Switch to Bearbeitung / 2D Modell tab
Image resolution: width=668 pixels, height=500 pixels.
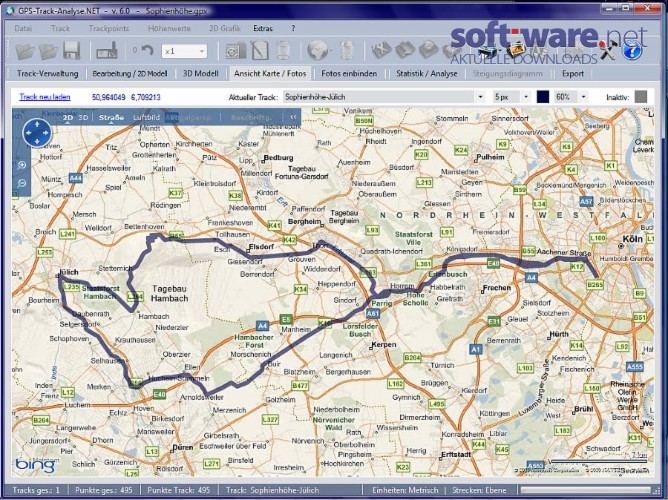click(x=130, y=74)
